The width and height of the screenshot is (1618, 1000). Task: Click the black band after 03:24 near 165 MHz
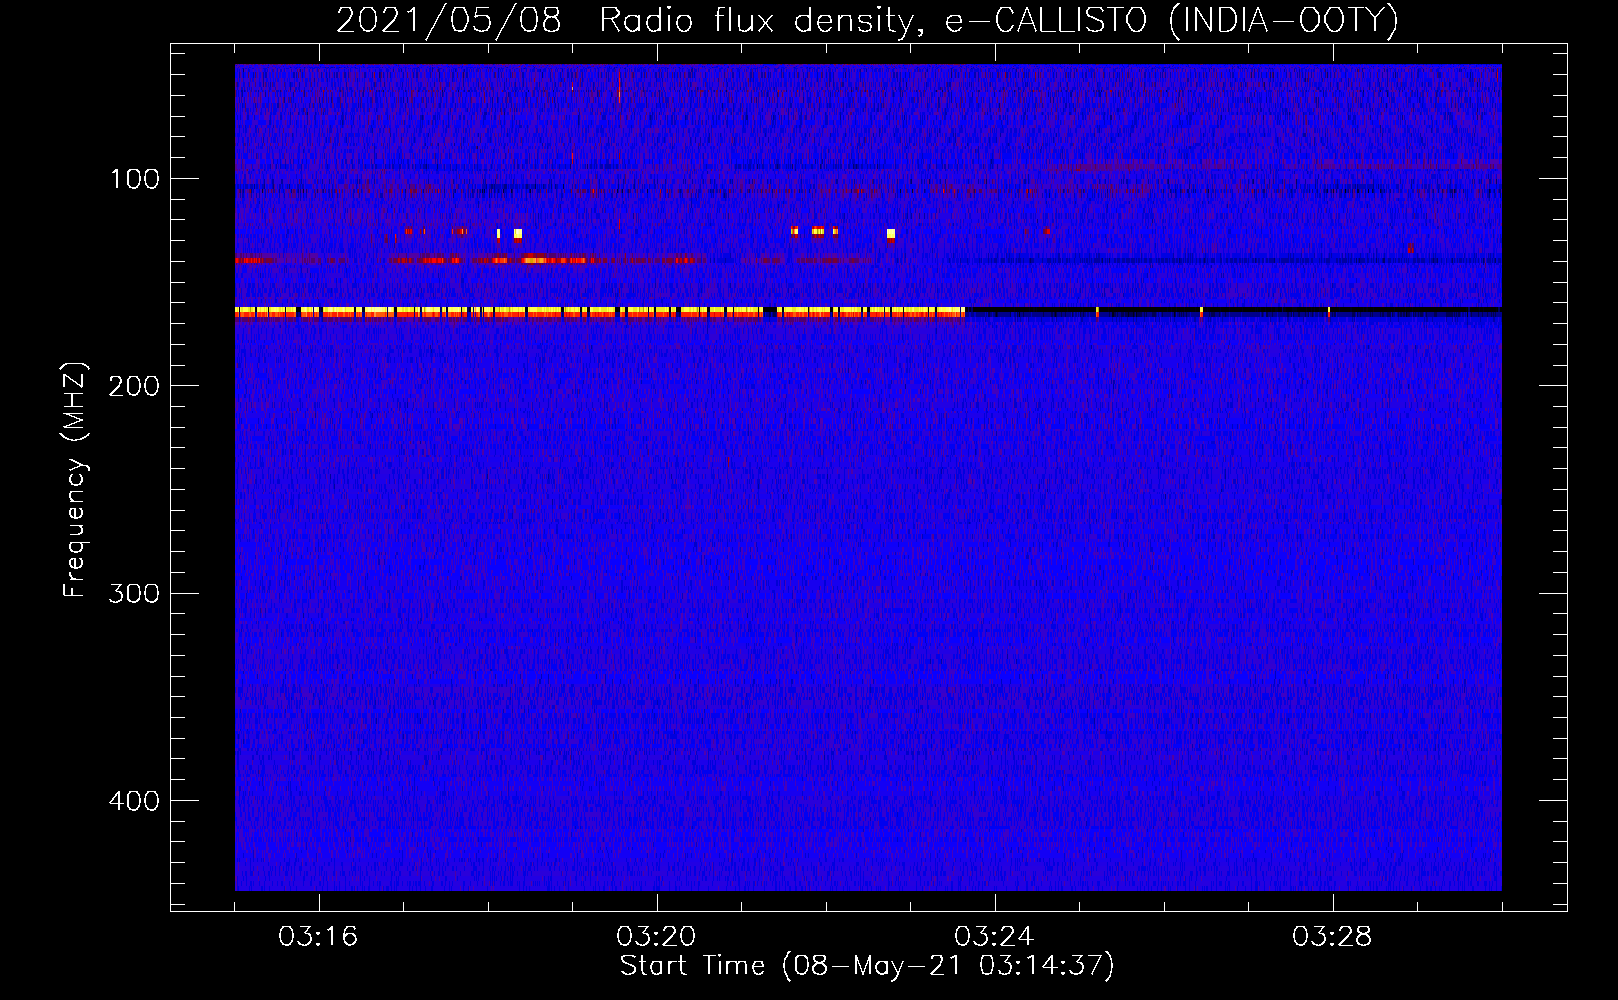[1234, 312]
